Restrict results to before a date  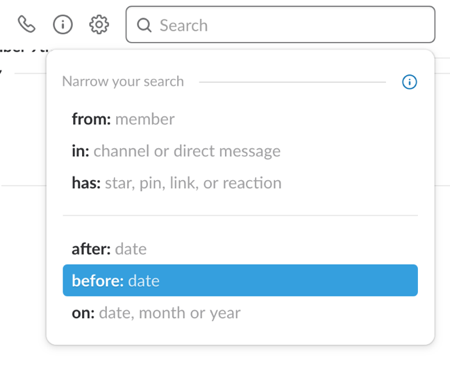click(x=240, y=280)
